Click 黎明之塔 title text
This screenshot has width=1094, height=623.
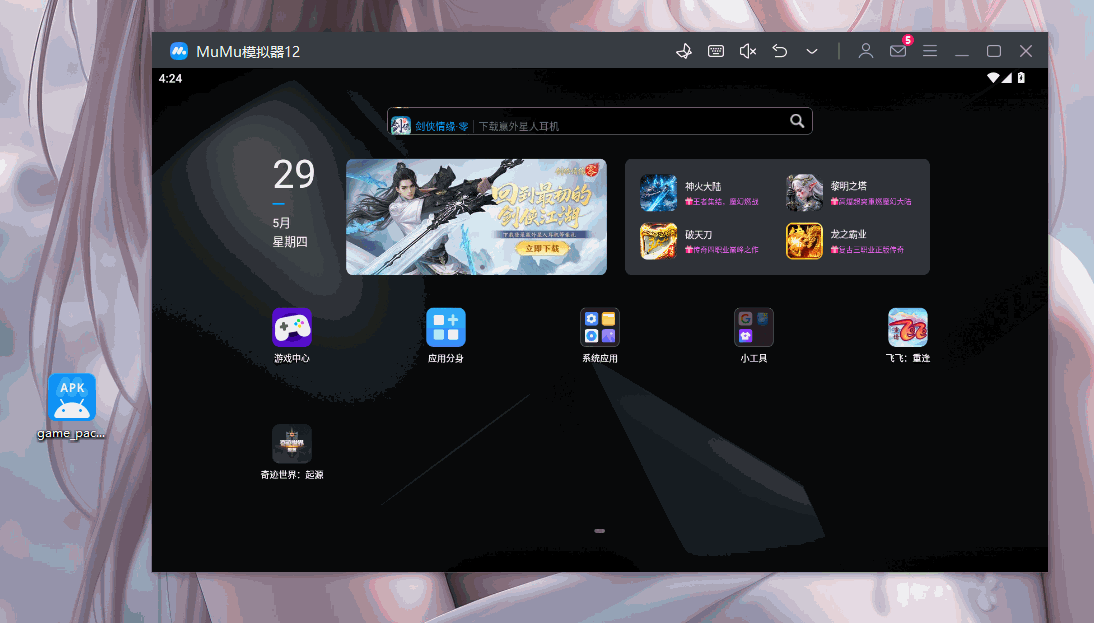click(848, 186)
